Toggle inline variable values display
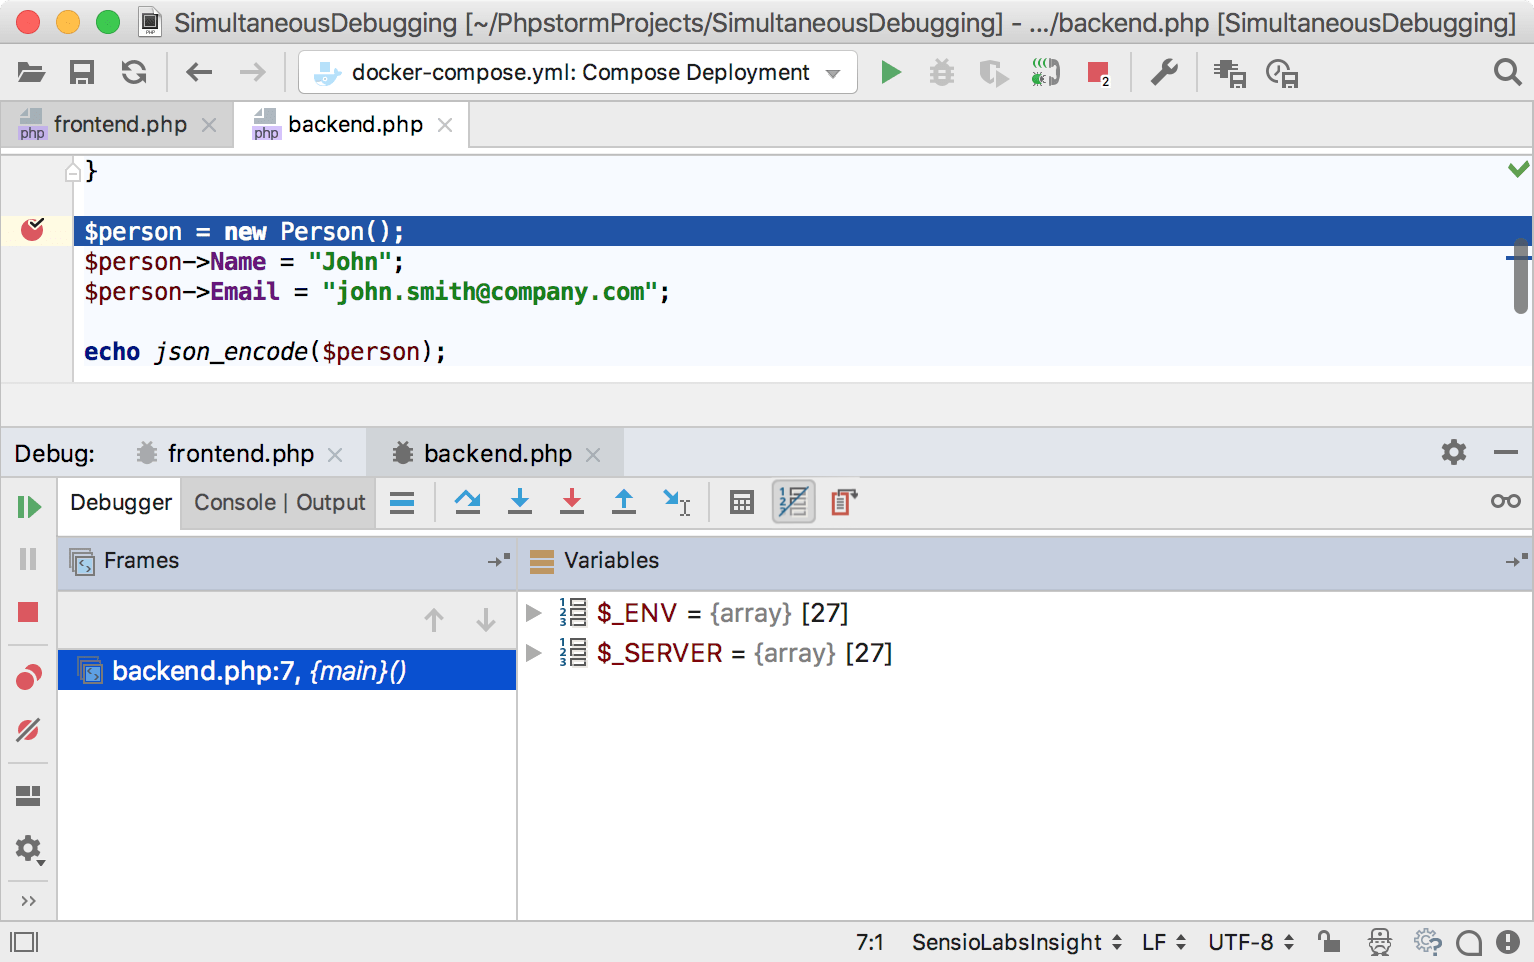The height and width of the screenshot is (962, 1534). click(x=793, y=502)
